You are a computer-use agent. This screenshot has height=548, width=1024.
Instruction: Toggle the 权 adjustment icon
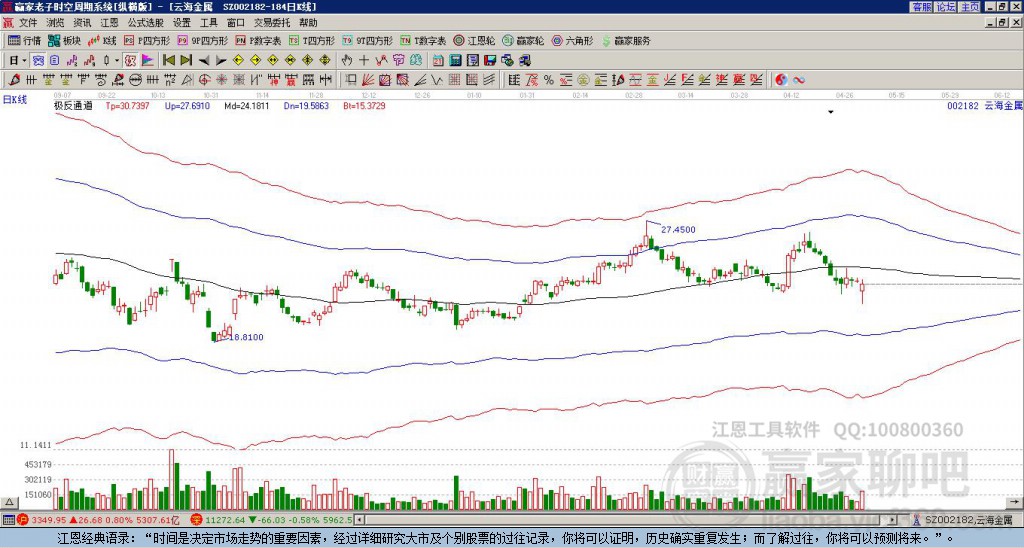130,61
